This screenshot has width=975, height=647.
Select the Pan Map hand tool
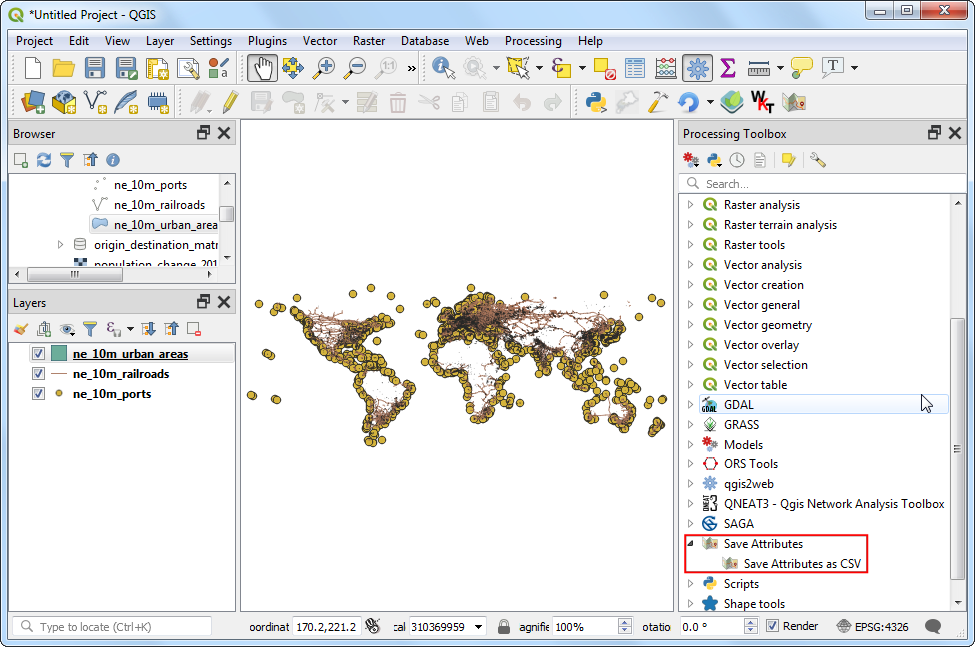262,68
